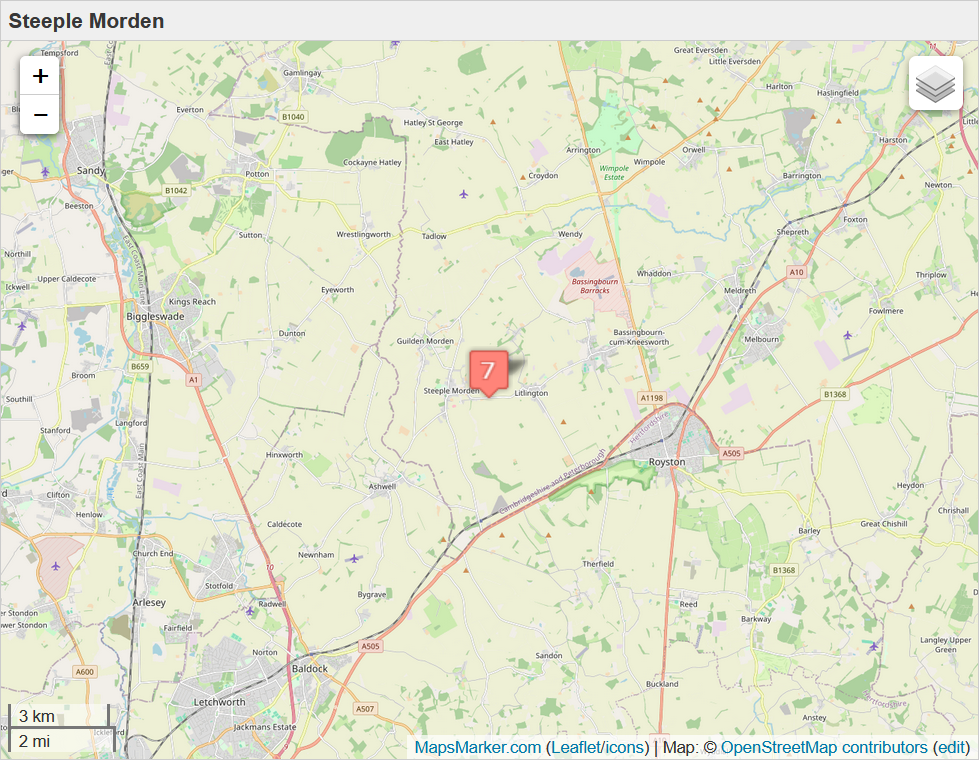
Task: Click the Royston town label
Action: click(667, 462)
